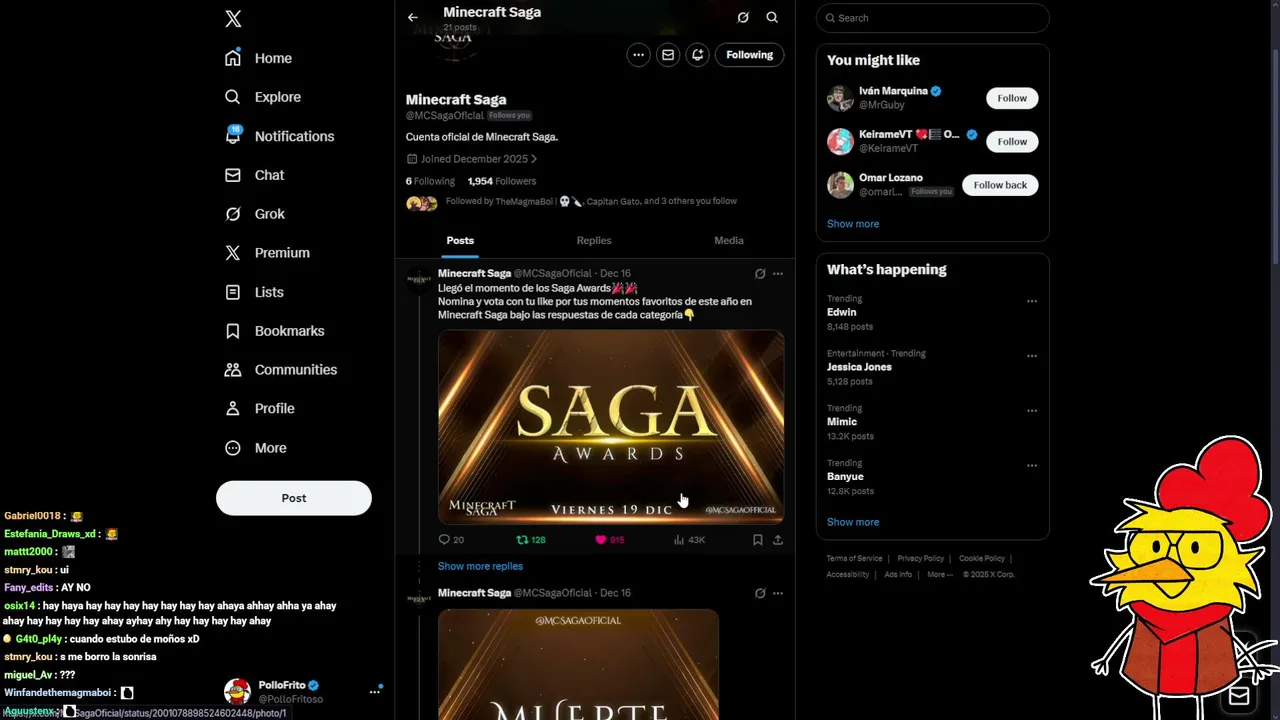Image resolution: width=1280 pixels, height=720 pixels.
Task: Click the Profile icon in sidebar
Action: pos(233,409)
